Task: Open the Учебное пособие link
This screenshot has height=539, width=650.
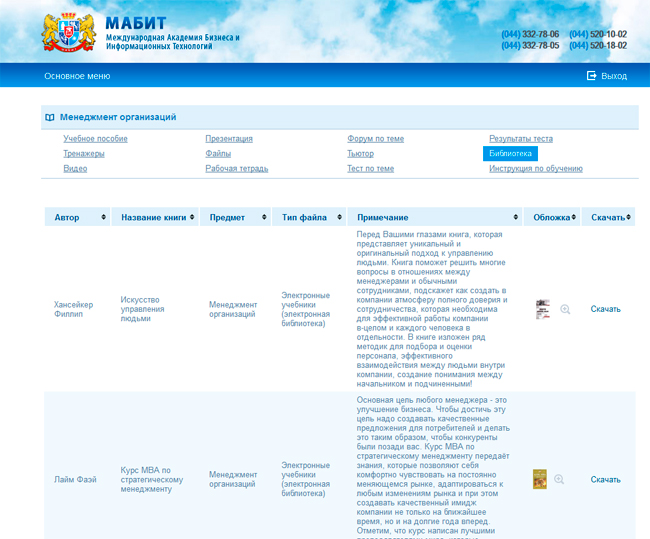Action: click(x=95, y=139)
